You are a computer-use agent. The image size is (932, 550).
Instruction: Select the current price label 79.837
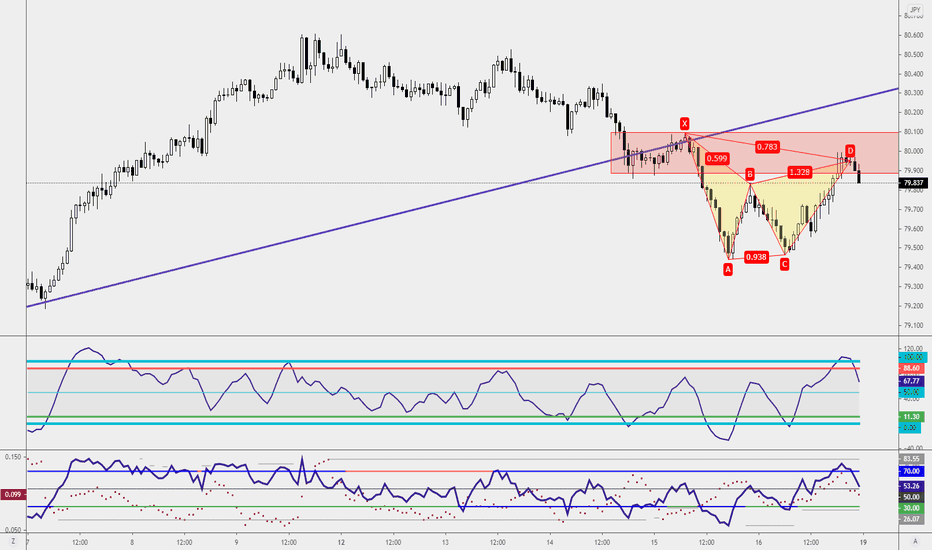[x=915, y=183]
